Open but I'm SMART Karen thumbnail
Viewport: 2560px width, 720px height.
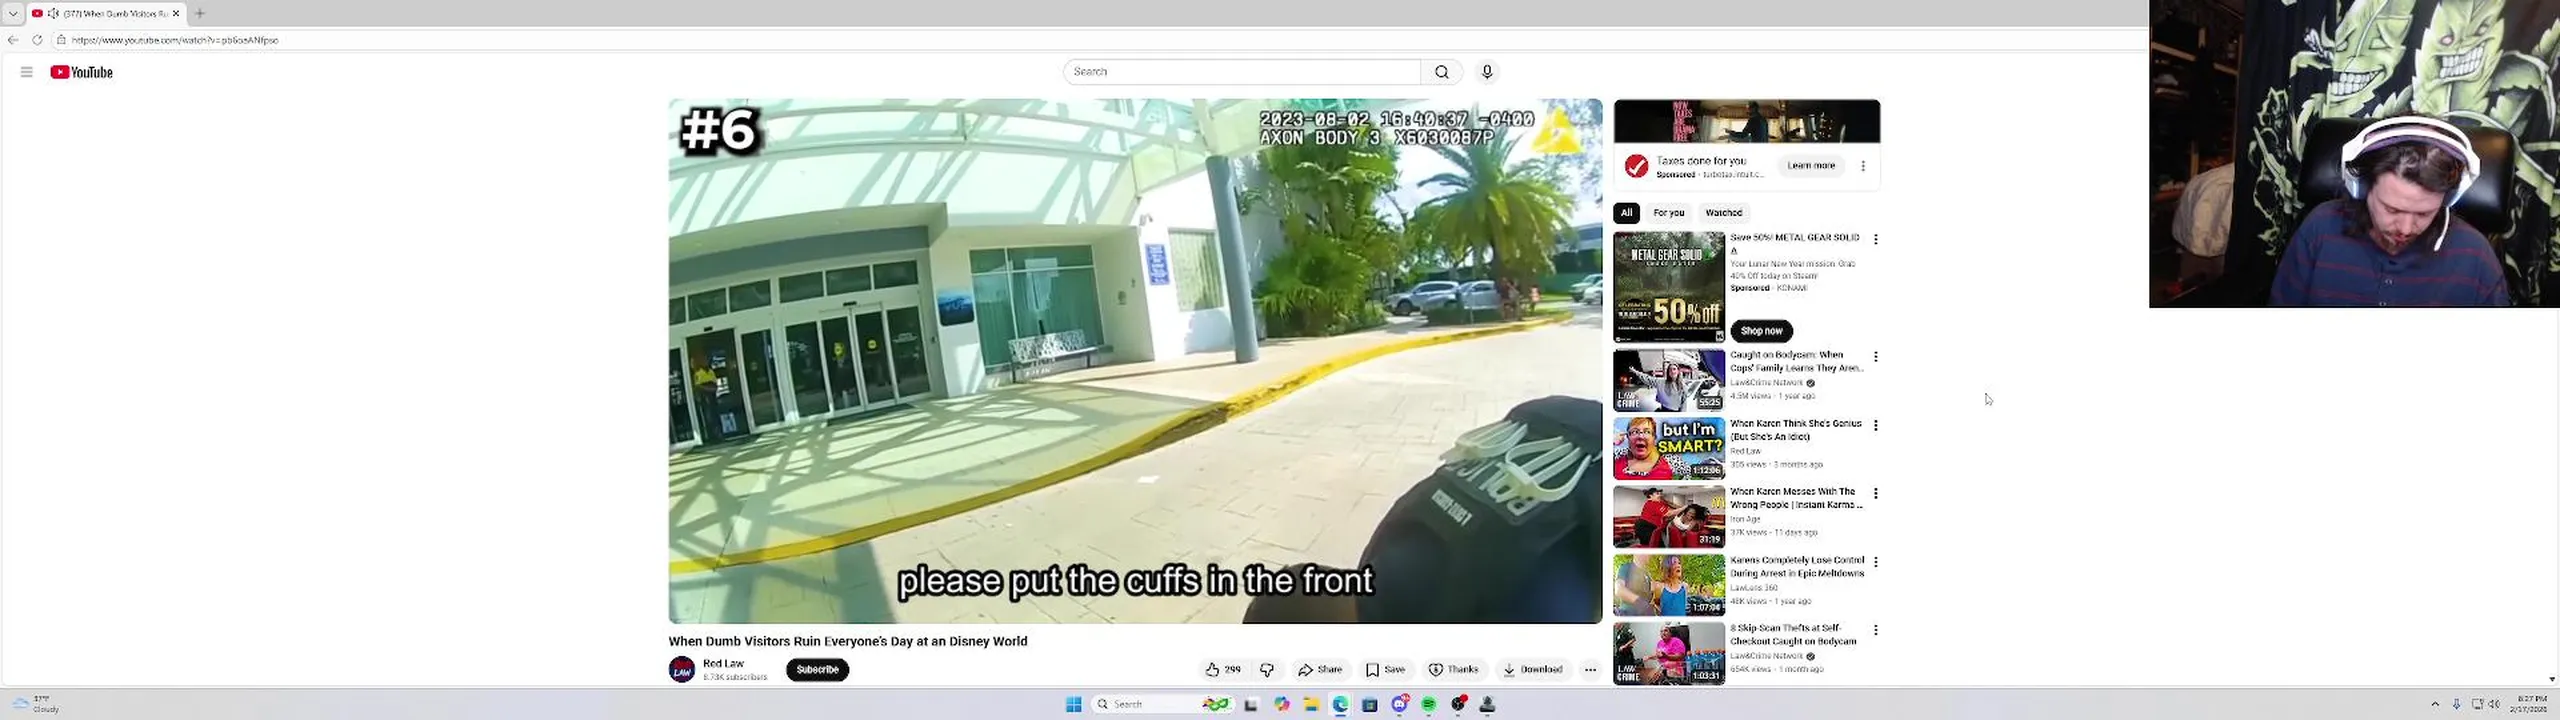(1669, 448)
